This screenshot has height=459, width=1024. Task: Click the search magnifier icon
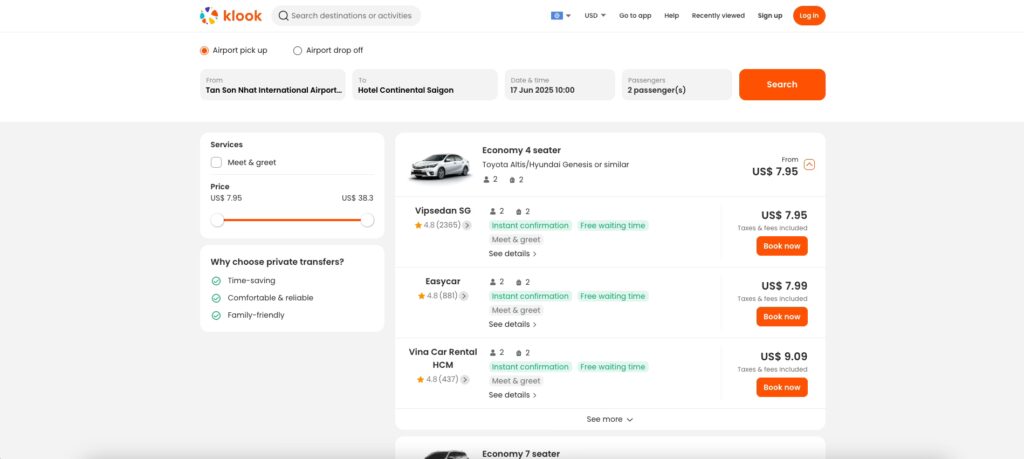(x=284, y=16)
